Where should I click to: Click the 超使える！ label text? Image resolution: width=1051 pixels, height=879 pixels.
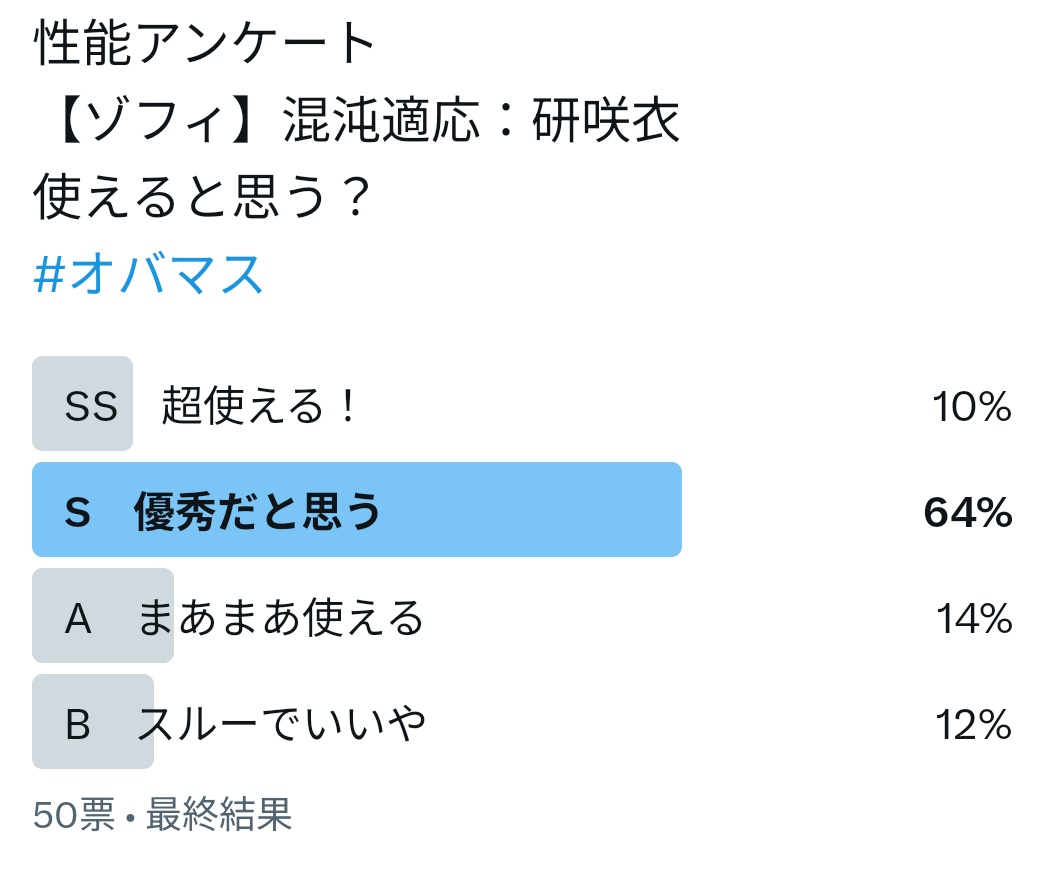(x=260, y=406)
